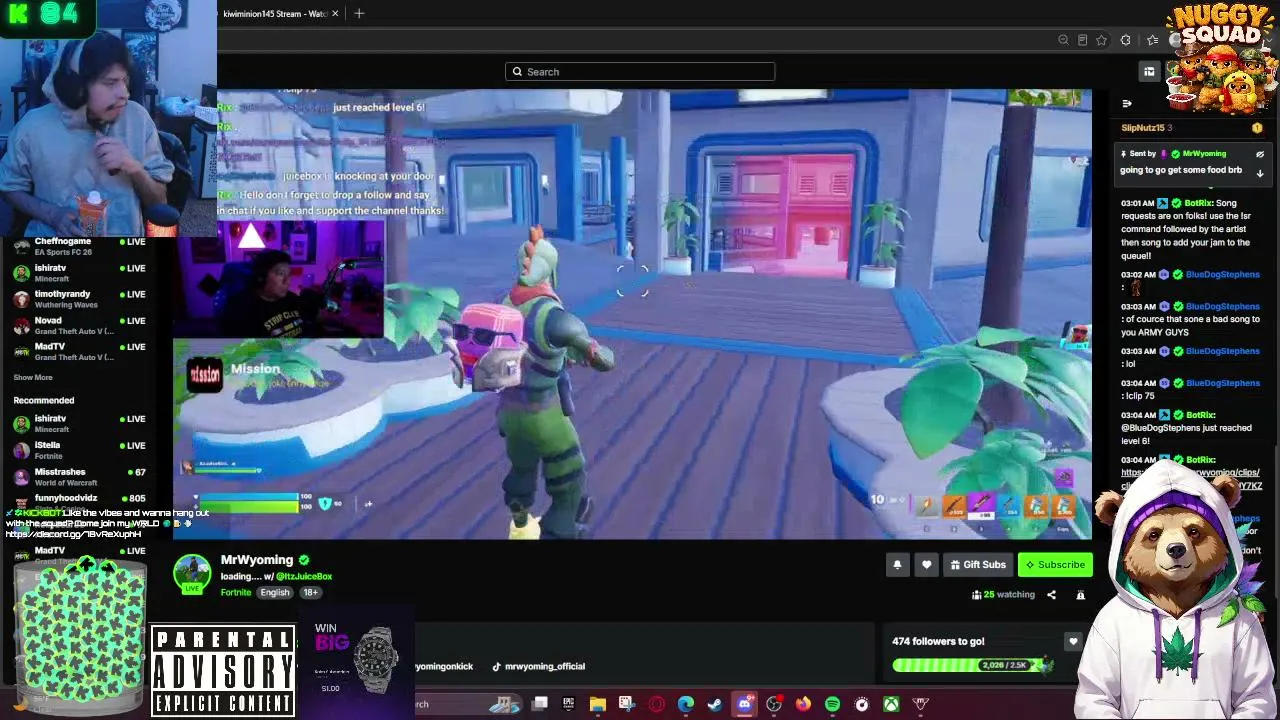Click the Windows taskbar search box
The width and height of the screenshot is (1280, 720).
coord(467,705)
